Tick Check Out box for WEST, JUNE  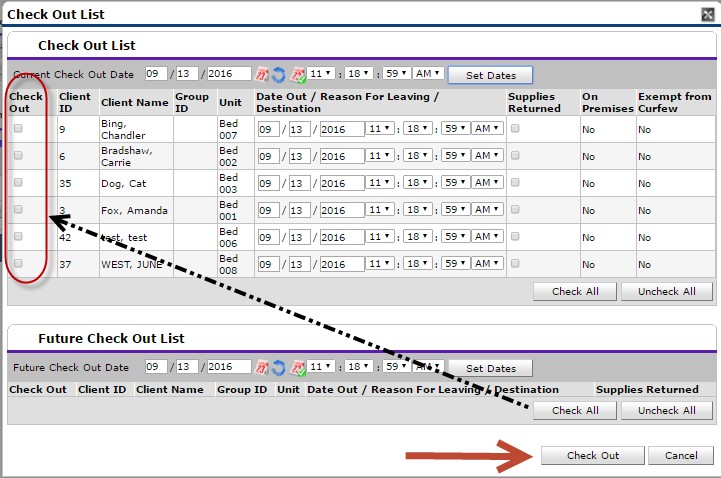(18, 263)
